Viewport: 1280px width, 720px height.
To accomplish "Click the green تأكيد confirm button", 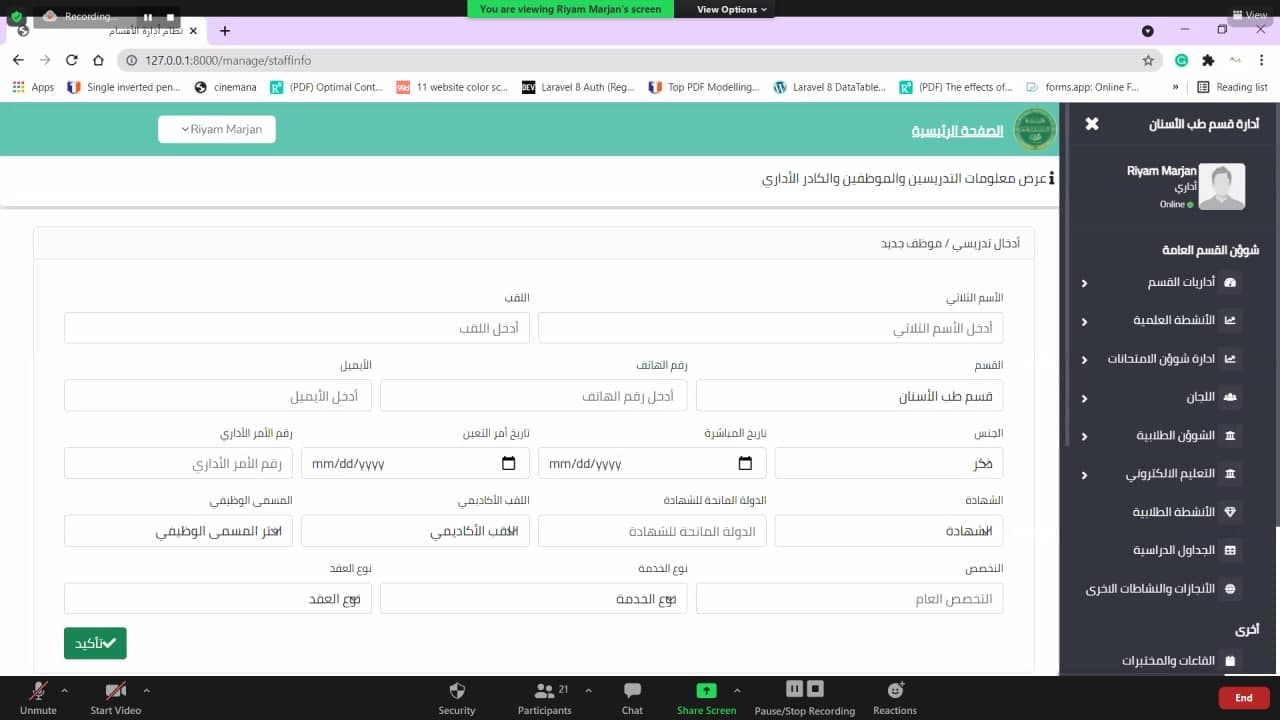I will coord(95,643).
